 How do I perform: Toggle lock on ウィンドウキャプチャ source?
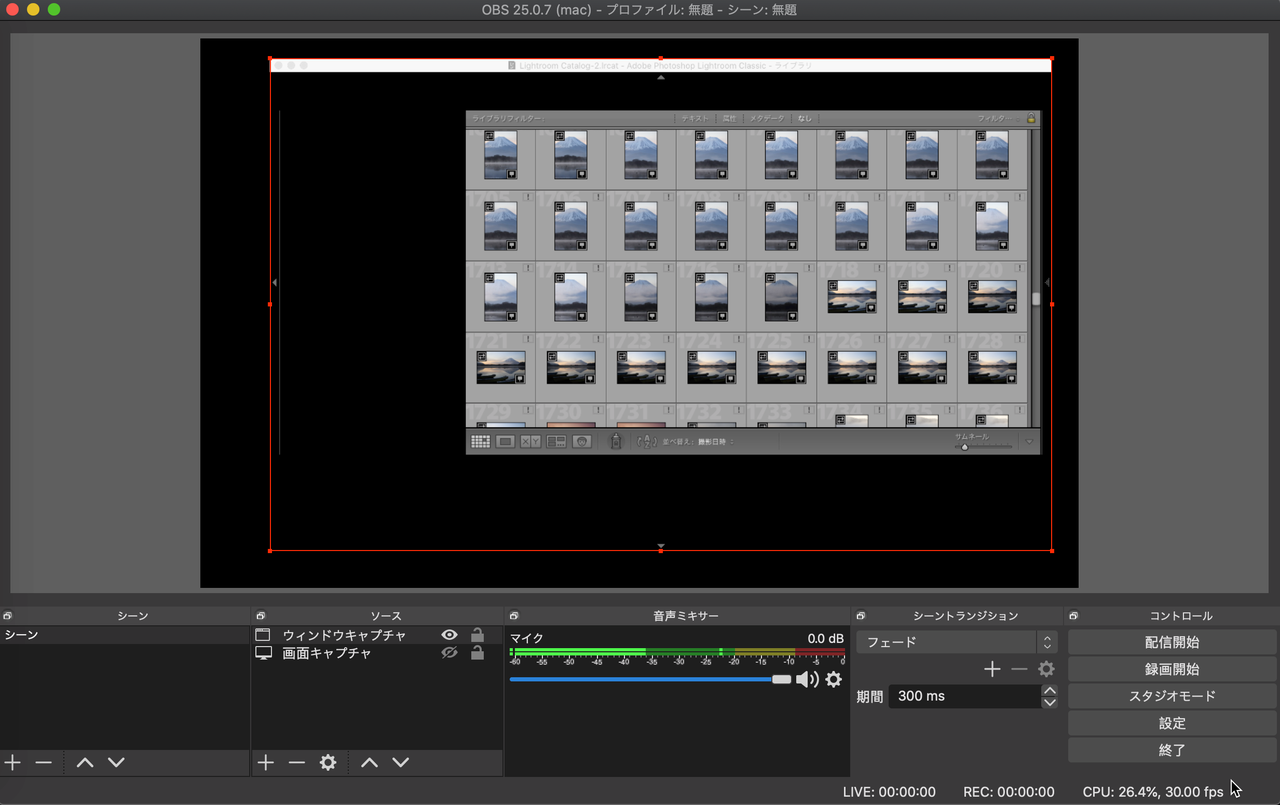click(x=478, y=635)
